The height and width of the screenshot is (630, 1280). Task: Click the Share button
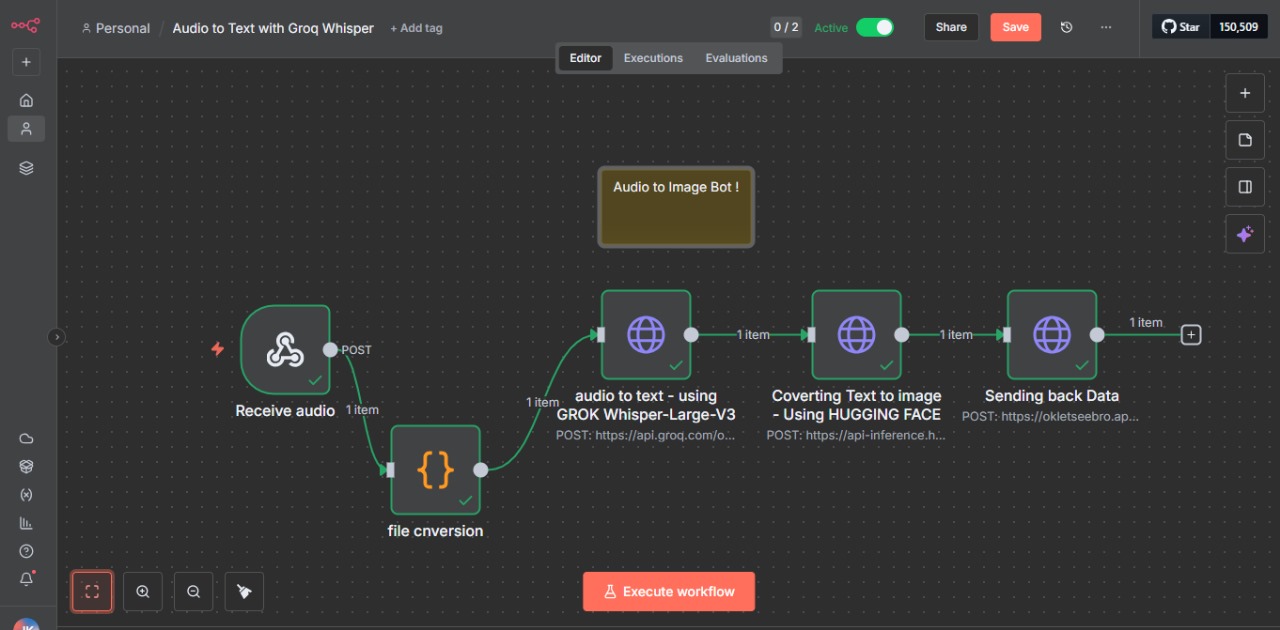(951, 27)
